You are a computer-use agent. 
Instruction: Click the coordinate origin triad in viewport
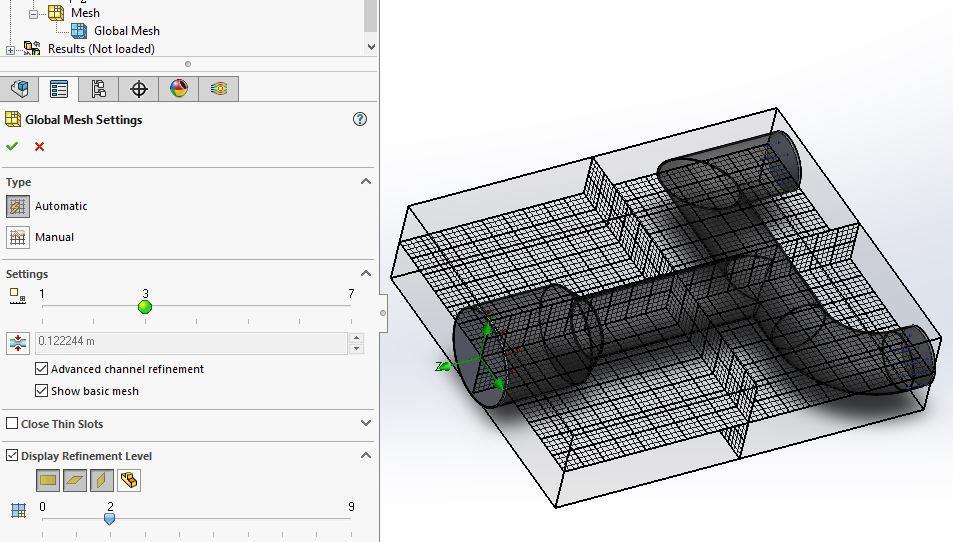[x=480, y=357]
